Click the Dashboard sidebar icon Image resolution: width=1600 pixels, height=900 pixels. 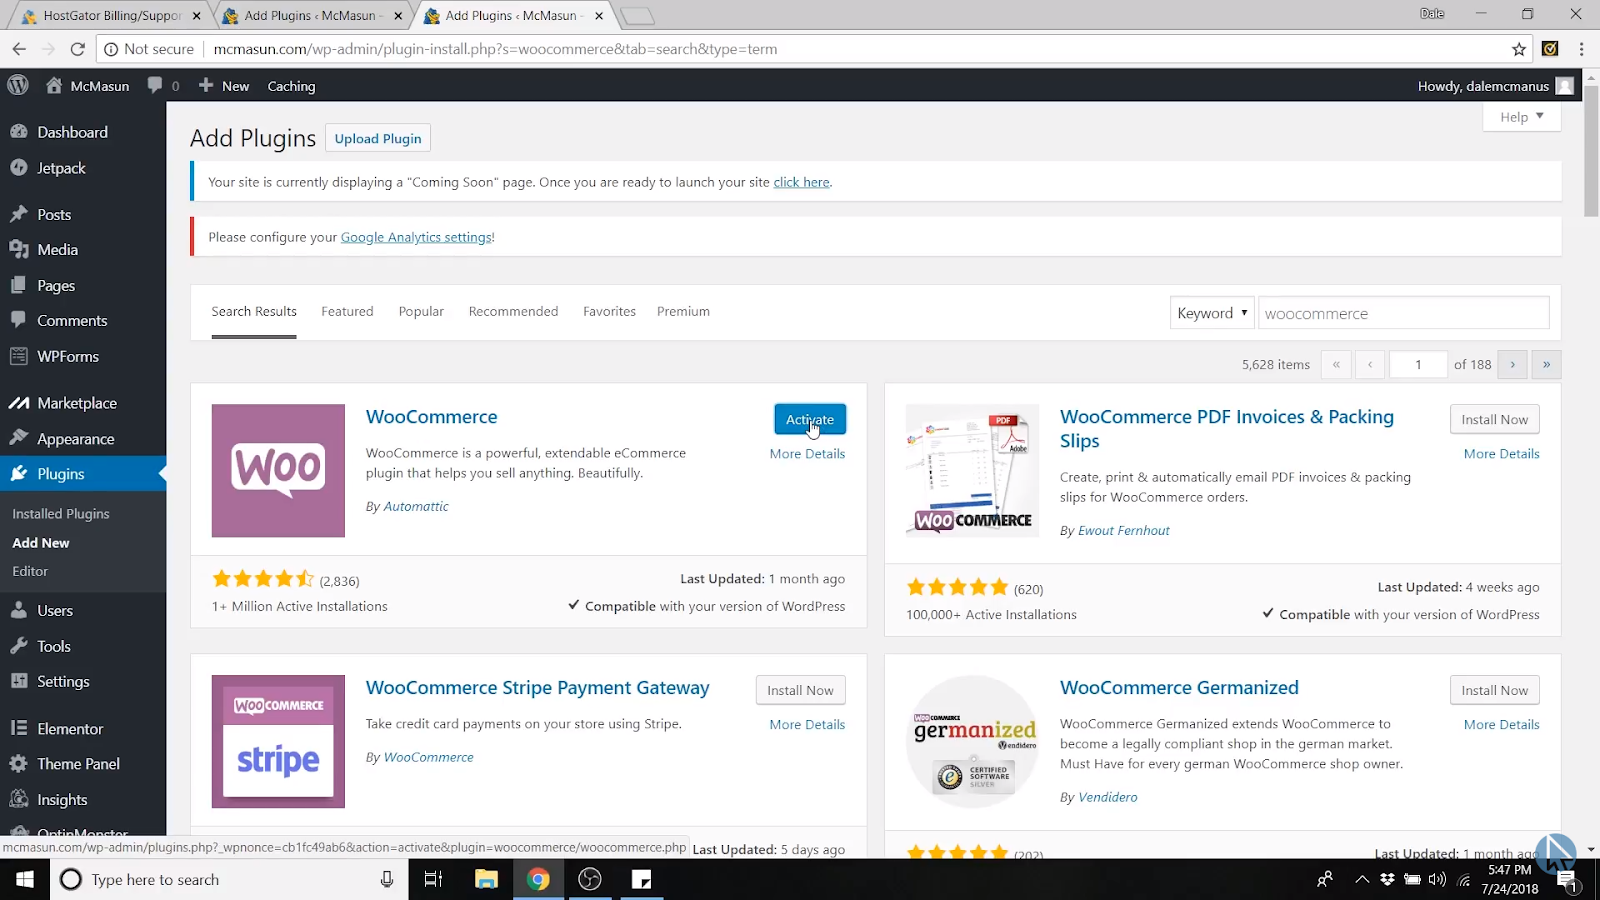19,132
